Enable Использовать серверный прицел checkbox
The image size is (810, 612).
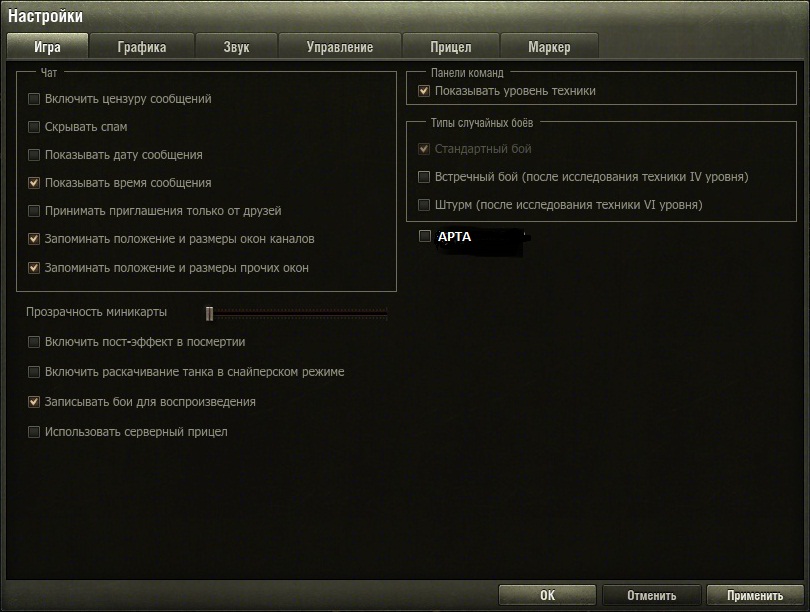pyautogui.click(x=34, y=432)
